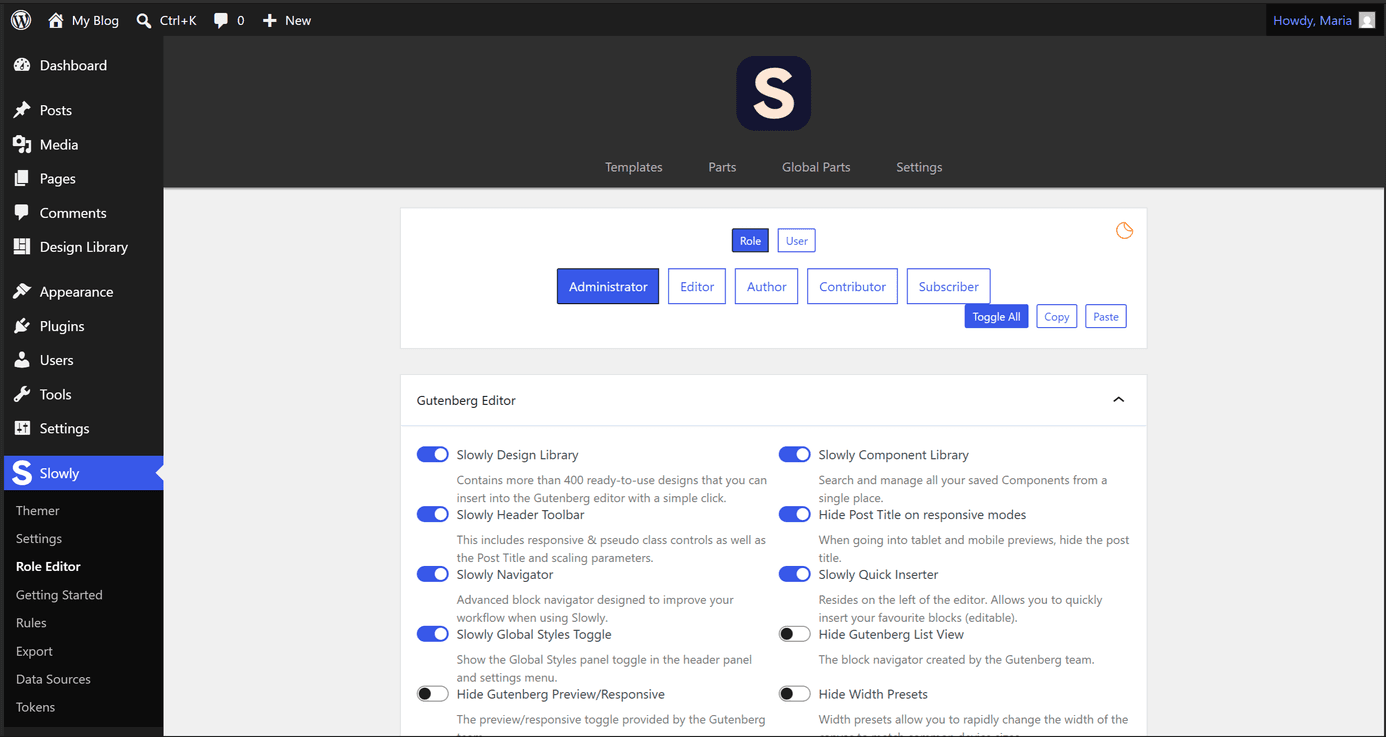Toggle off Slowly Component Library
The width and height of the screenshot is (1386, 737).
coord(795,455)
